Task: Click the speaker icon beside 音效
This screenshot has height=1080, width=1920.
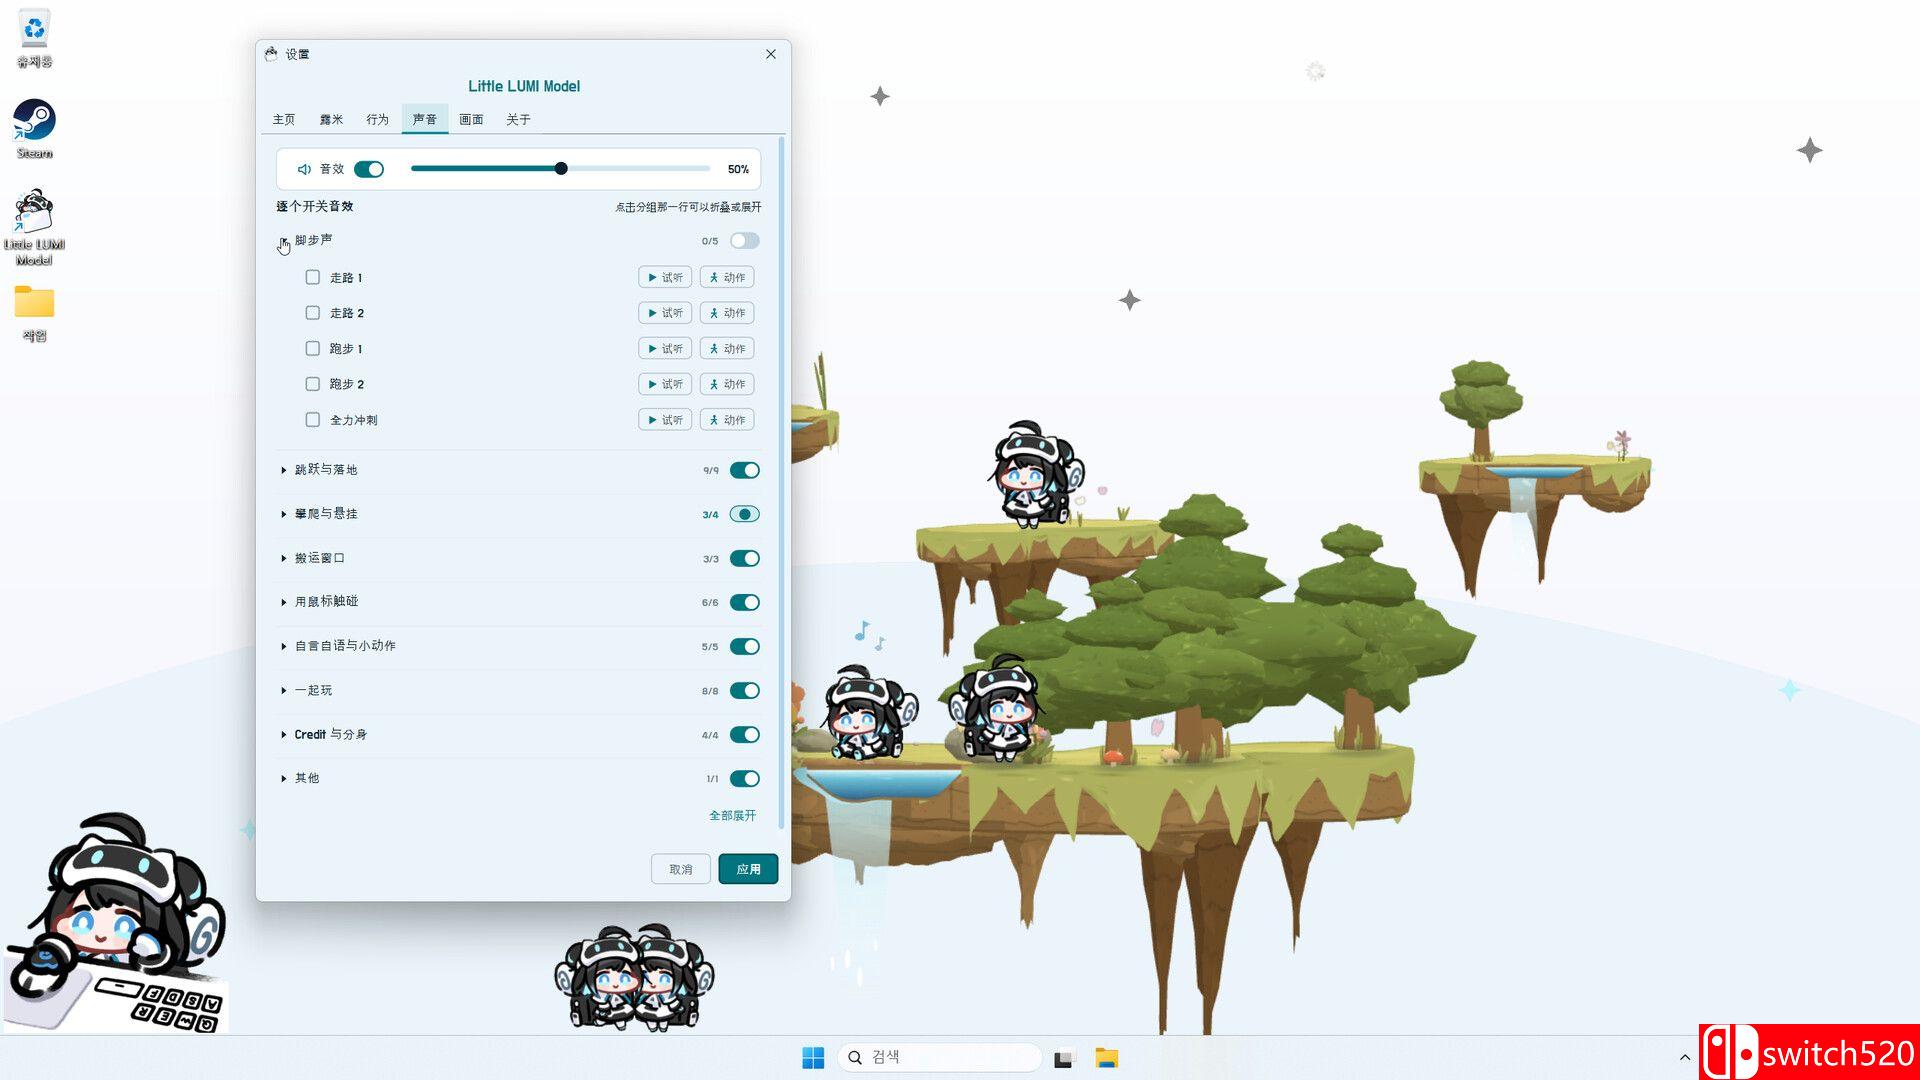Action: 304,170
